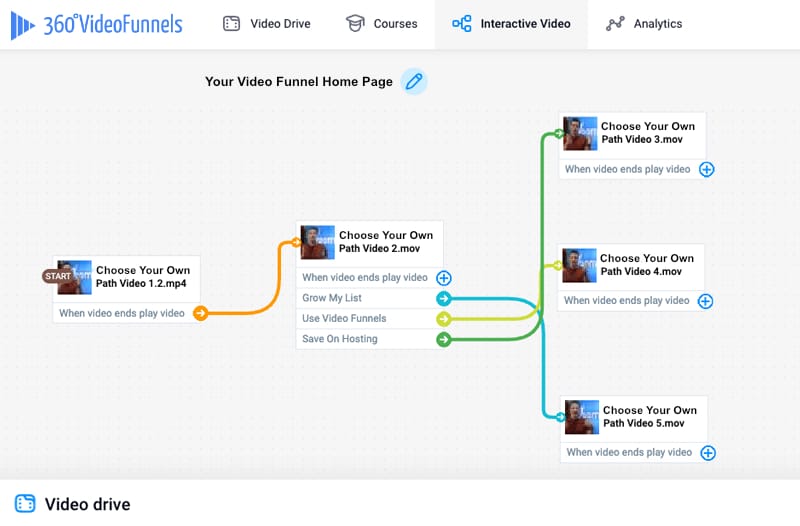This screenshot has width=800, height=526.
Task: Open the Video Drive tab
Action: tap(267, 24)
